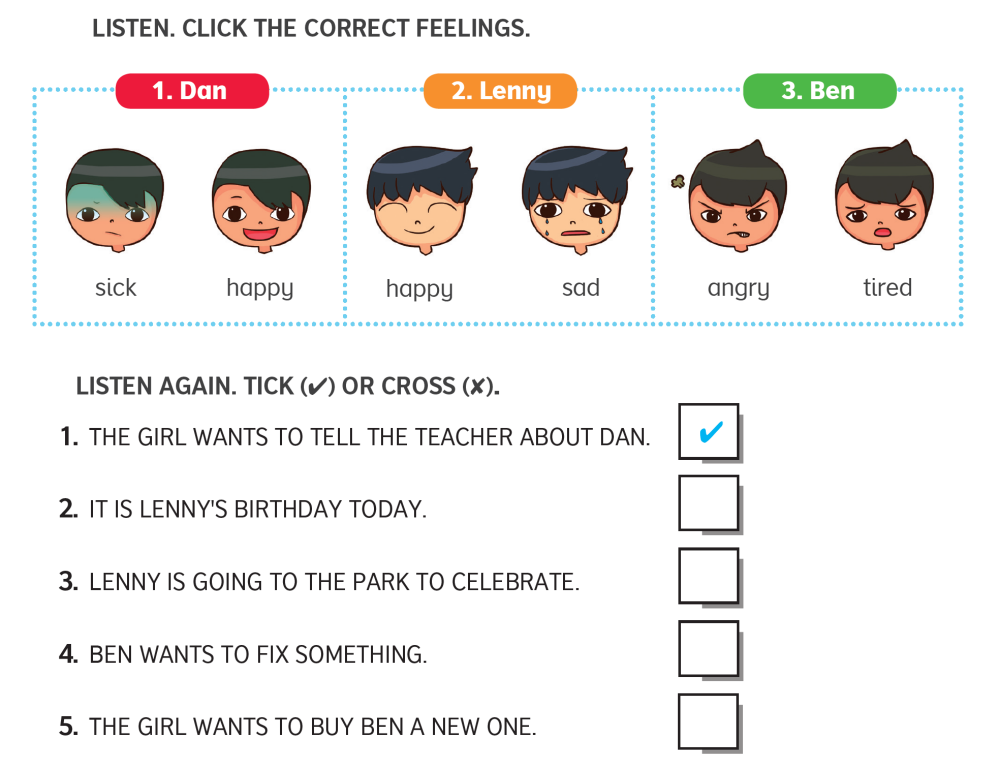
Task: Select the sick face for Dan
Action: tap(115, 200)
